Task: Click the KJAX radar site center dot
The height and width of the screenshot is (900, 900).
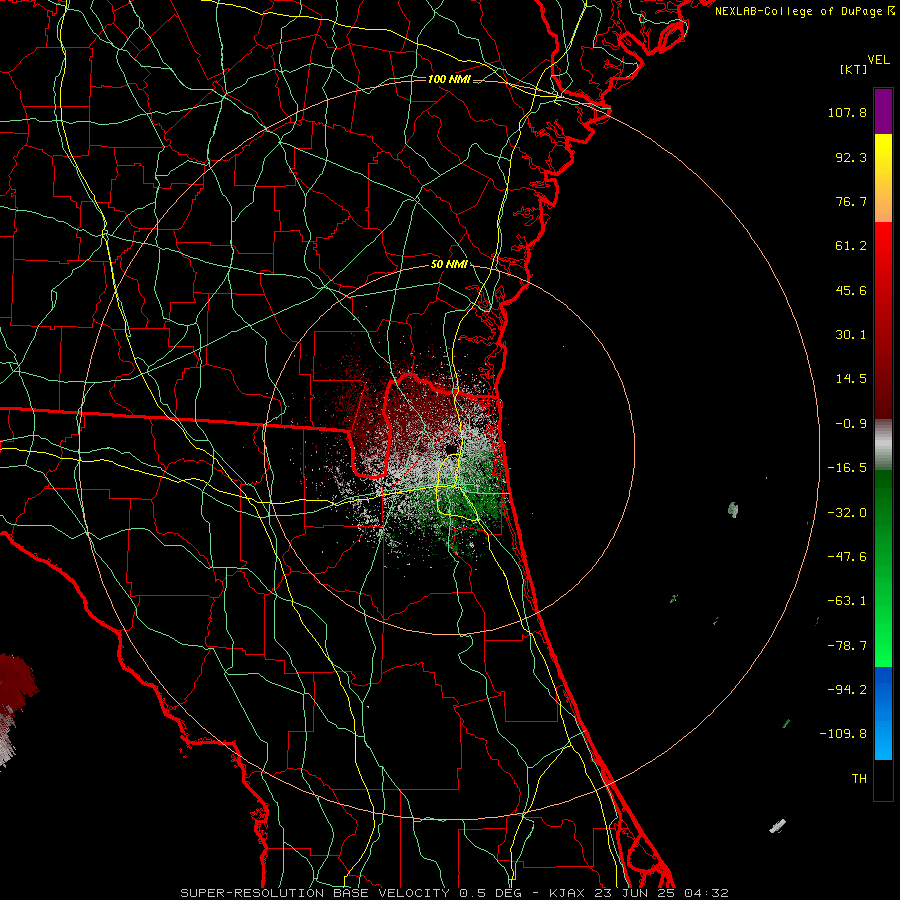Action: point(451,448)
